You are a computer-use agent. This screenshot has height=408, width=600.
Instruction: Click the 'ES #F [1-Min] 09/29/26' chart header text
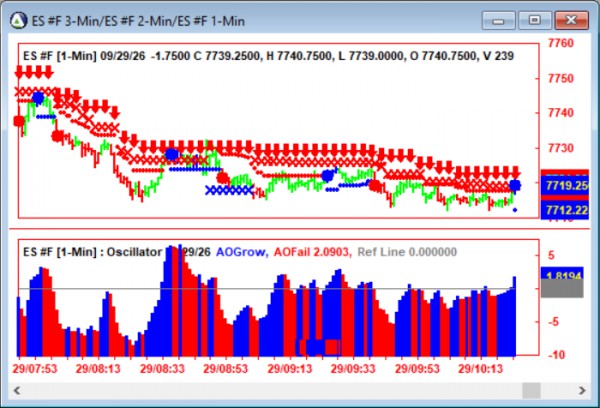(84, 56)
